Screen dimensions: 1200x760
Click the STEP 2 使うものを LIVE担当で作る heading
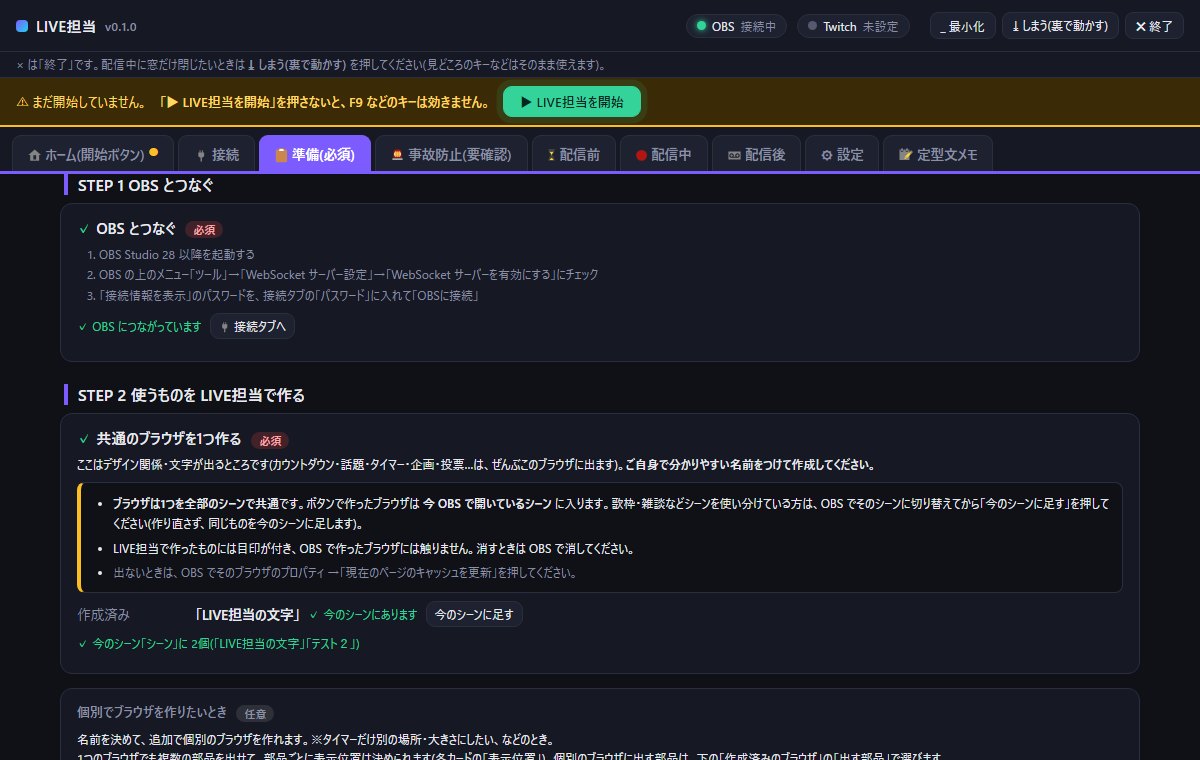[x=191, y=395]
